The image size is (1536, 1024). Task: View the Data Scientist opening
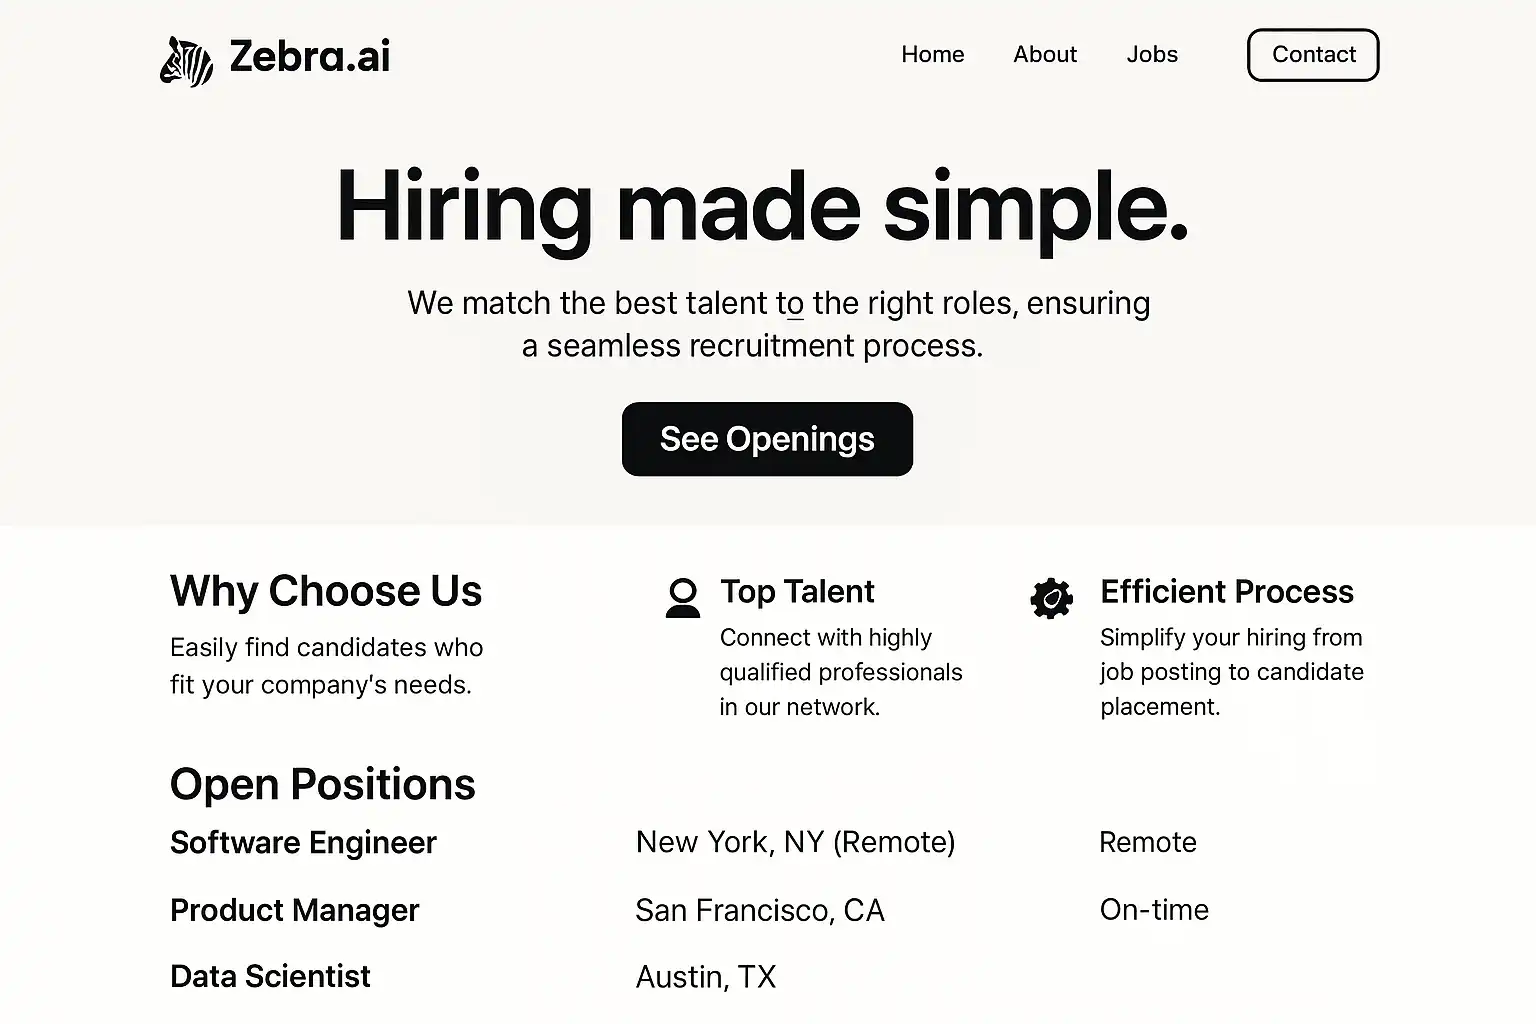[x=270, y=976]
